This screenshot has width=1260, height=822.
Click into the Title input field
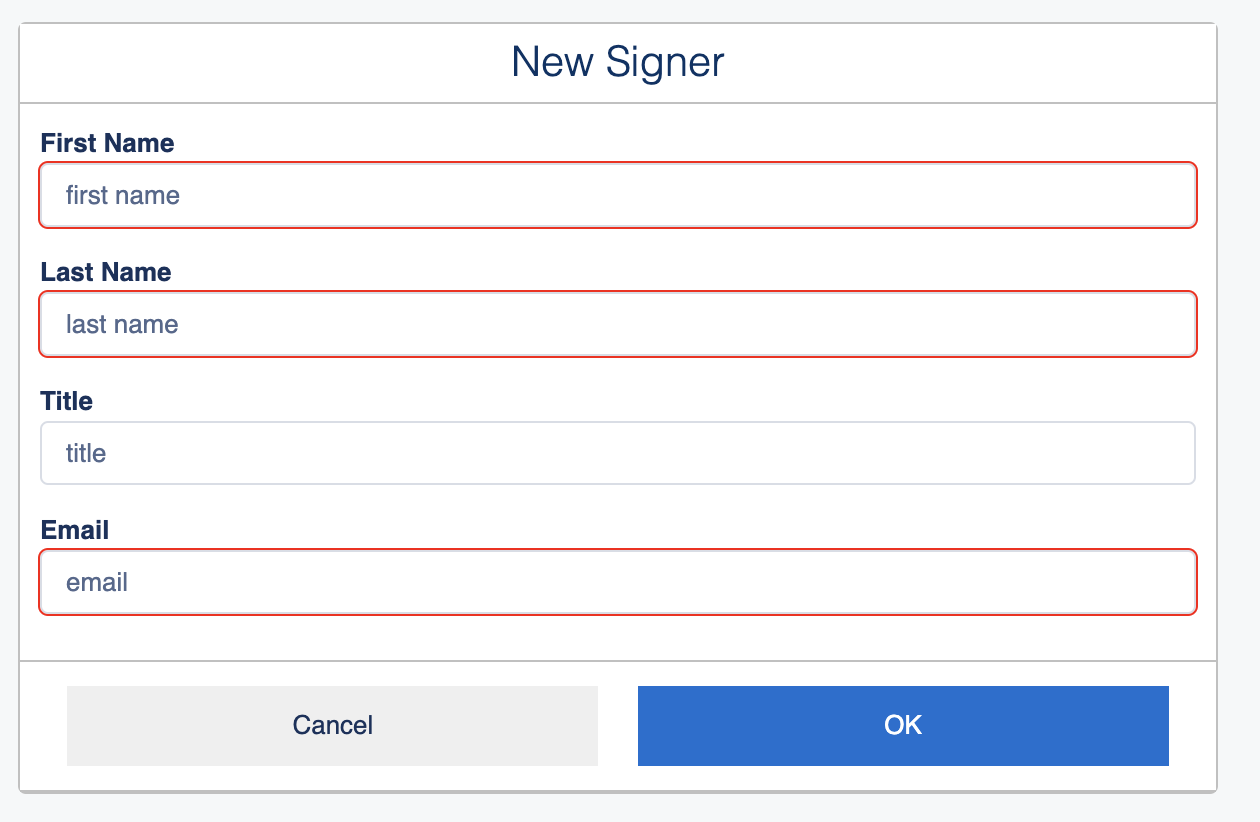click(618, 453)
